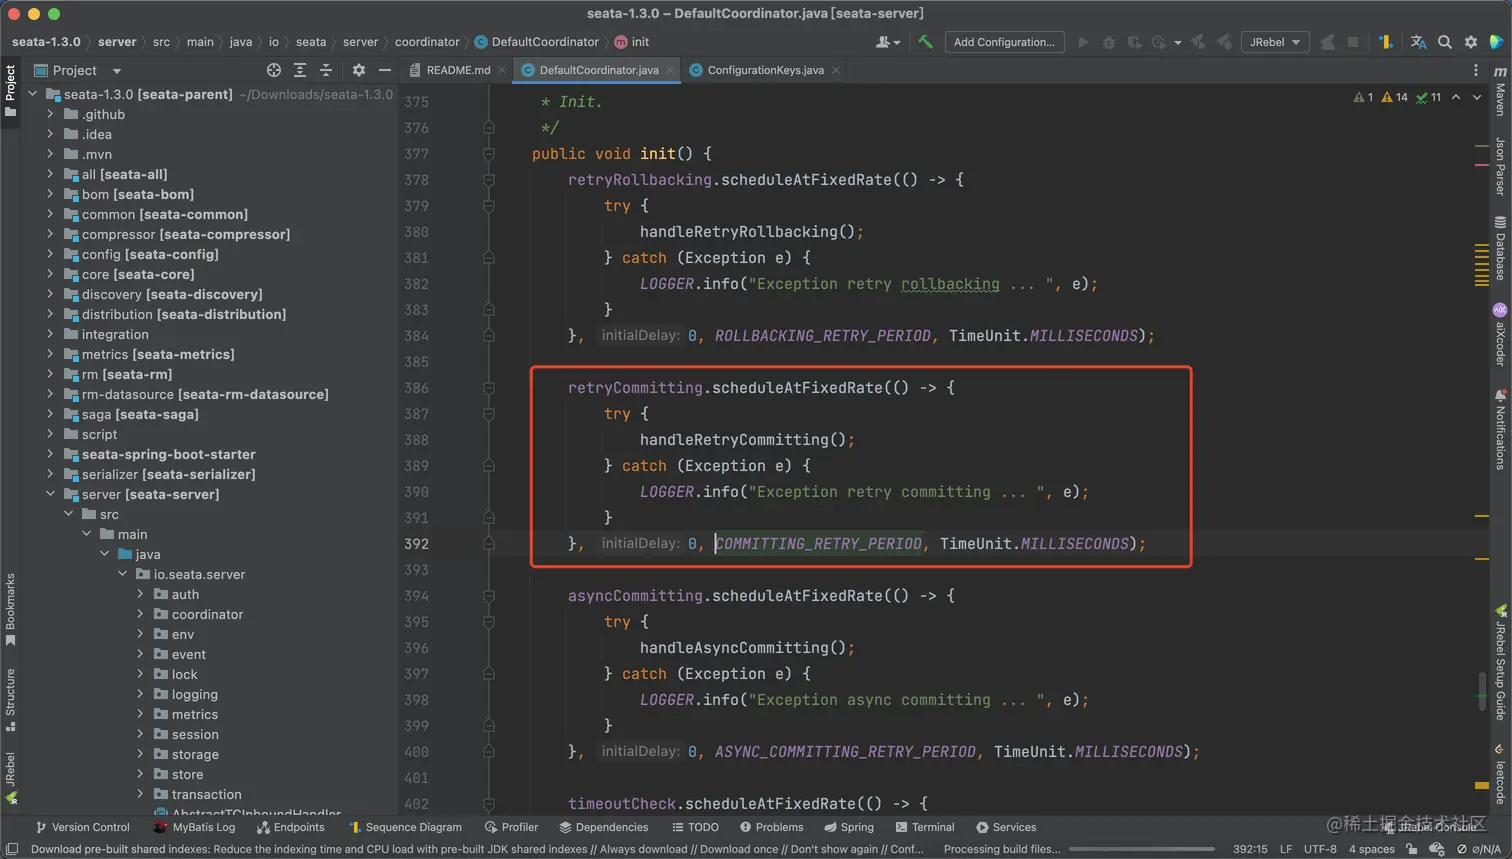Change file encoding UTF-8 in status bar
The width and height of the screenshot is (1512, 859).
point(1320,849)
